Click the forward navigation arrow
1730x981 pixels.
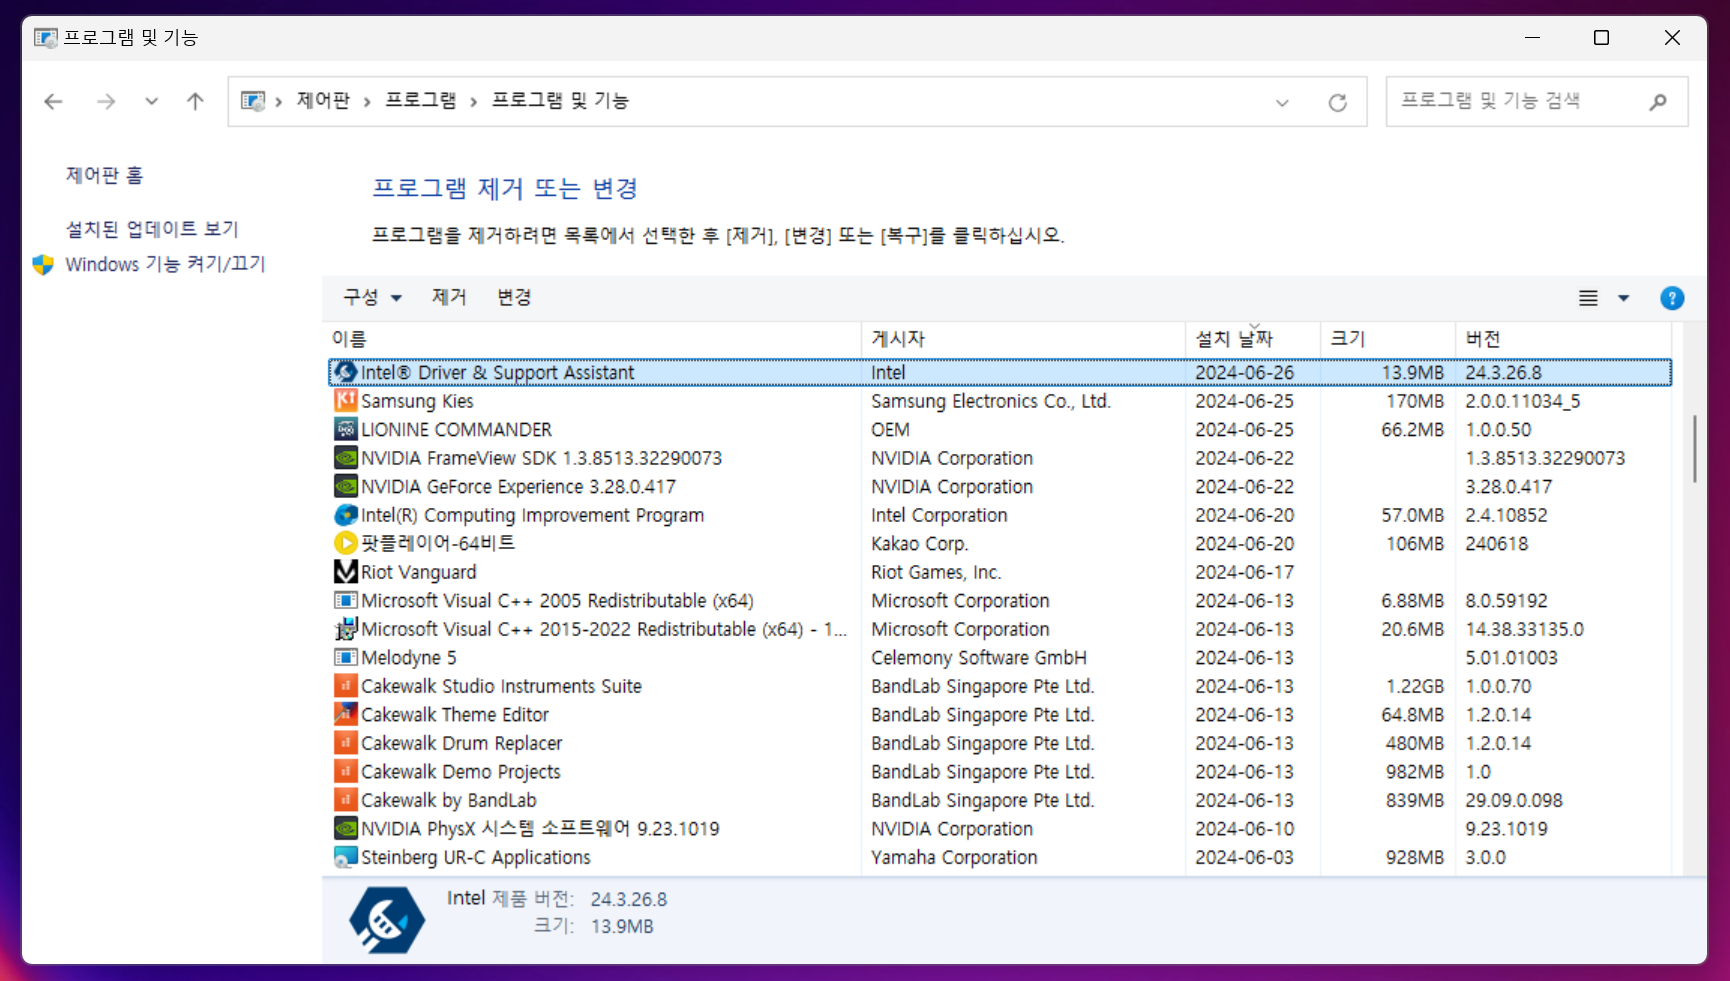(106, 101)
